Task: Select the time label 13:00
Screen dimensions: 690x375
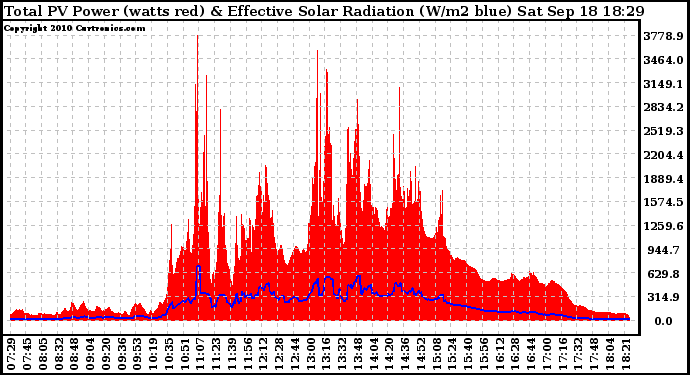Action: [311, 354]
